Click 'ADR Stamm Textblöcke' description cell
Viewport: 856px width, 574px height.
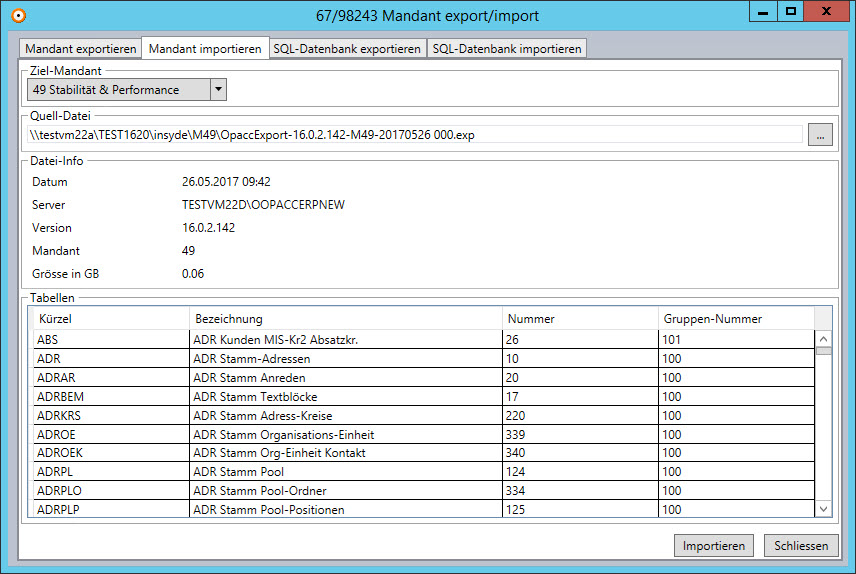click(x=346, y=397)
